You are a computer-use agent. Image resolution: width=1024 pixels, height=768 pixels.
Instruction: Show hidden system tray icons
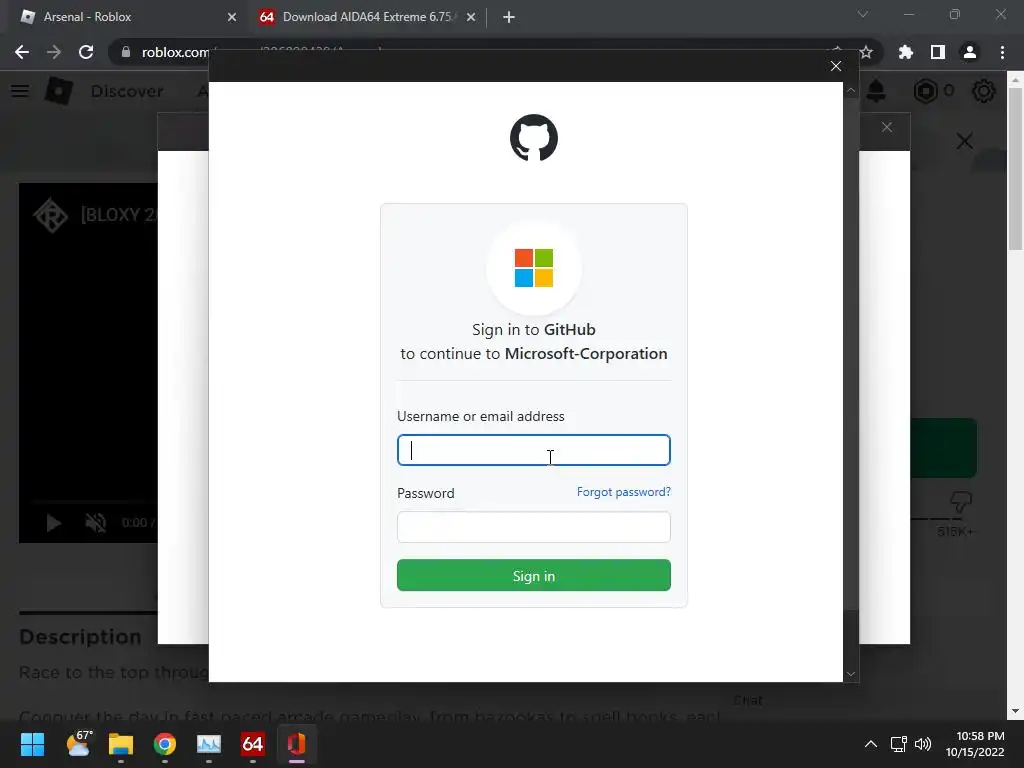pos(871,744)
